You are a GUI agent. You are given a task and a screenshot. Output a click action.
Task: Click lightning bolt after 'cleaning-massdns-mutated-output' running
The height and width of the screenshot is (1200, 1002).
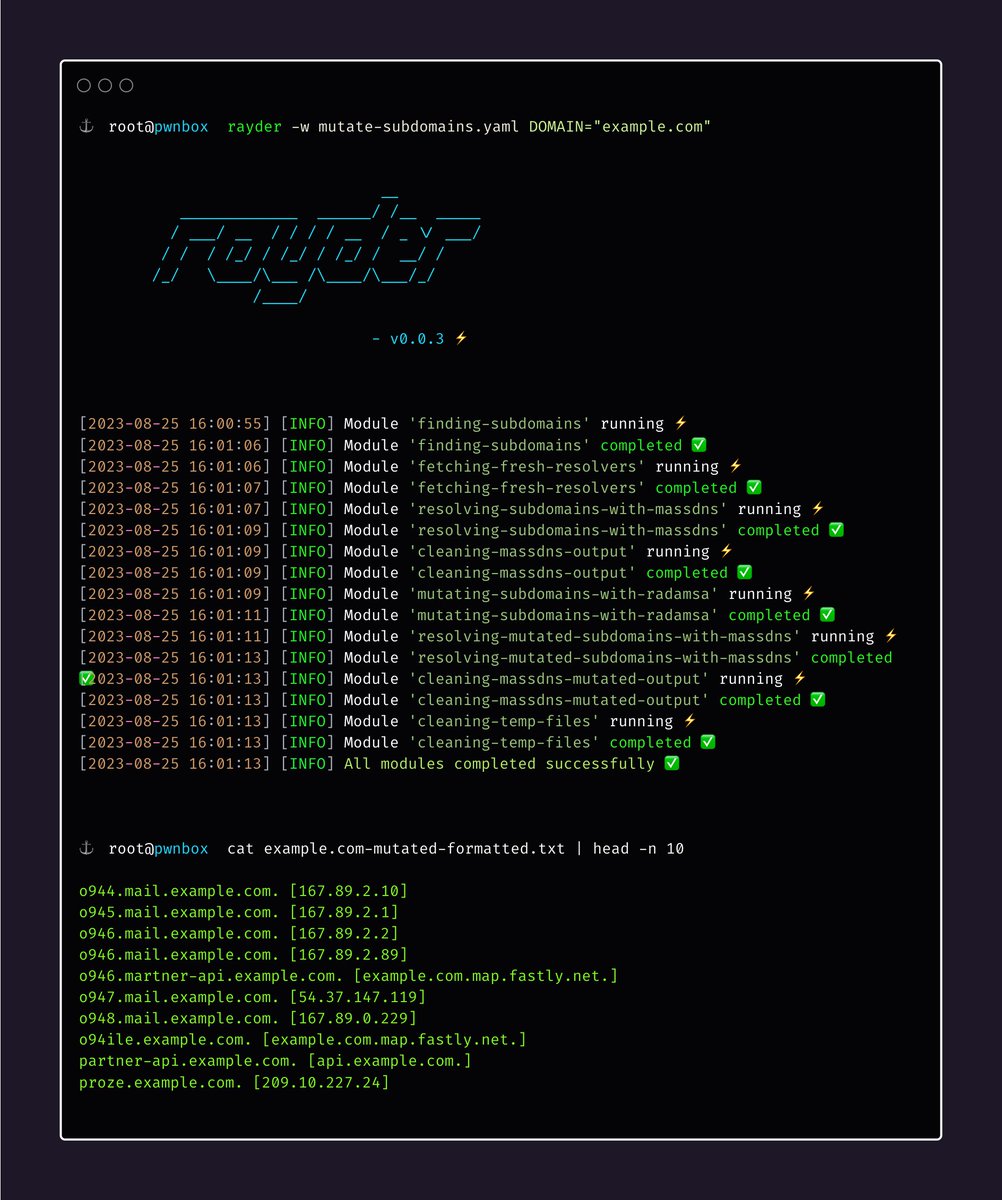tap(800, 678)
